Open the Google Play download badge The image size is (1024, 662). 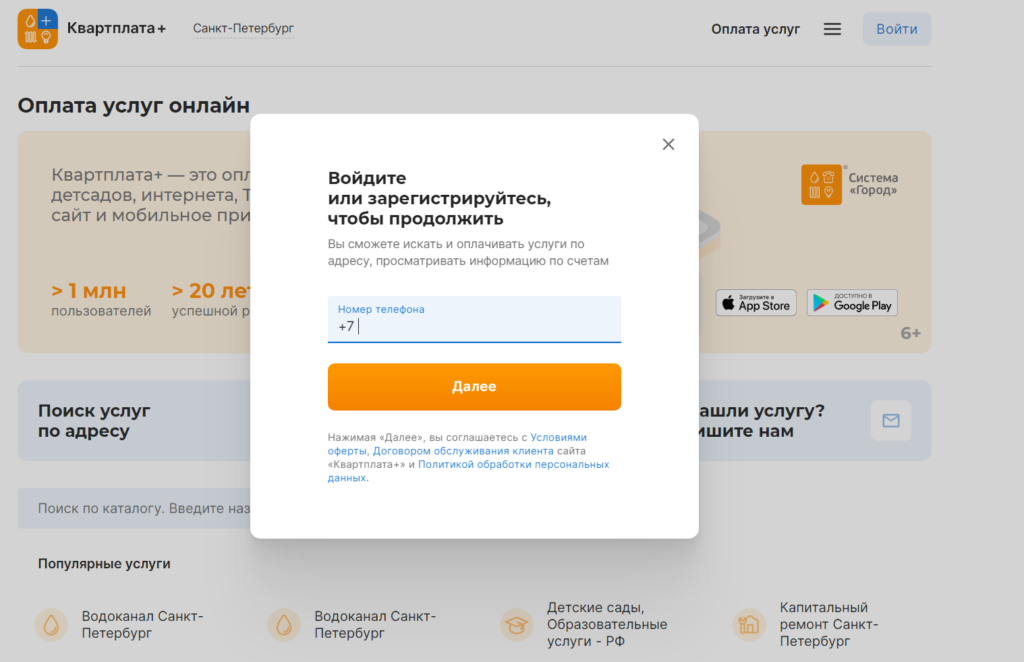coord(852,303)
